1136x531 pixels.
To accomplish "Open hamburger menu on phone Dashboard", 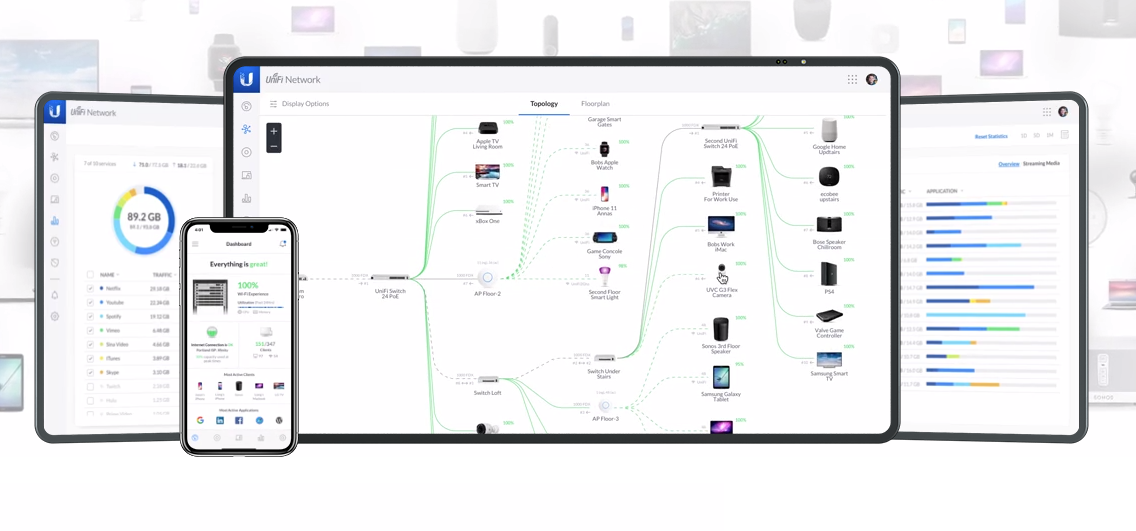I will [x=195, y=244].
